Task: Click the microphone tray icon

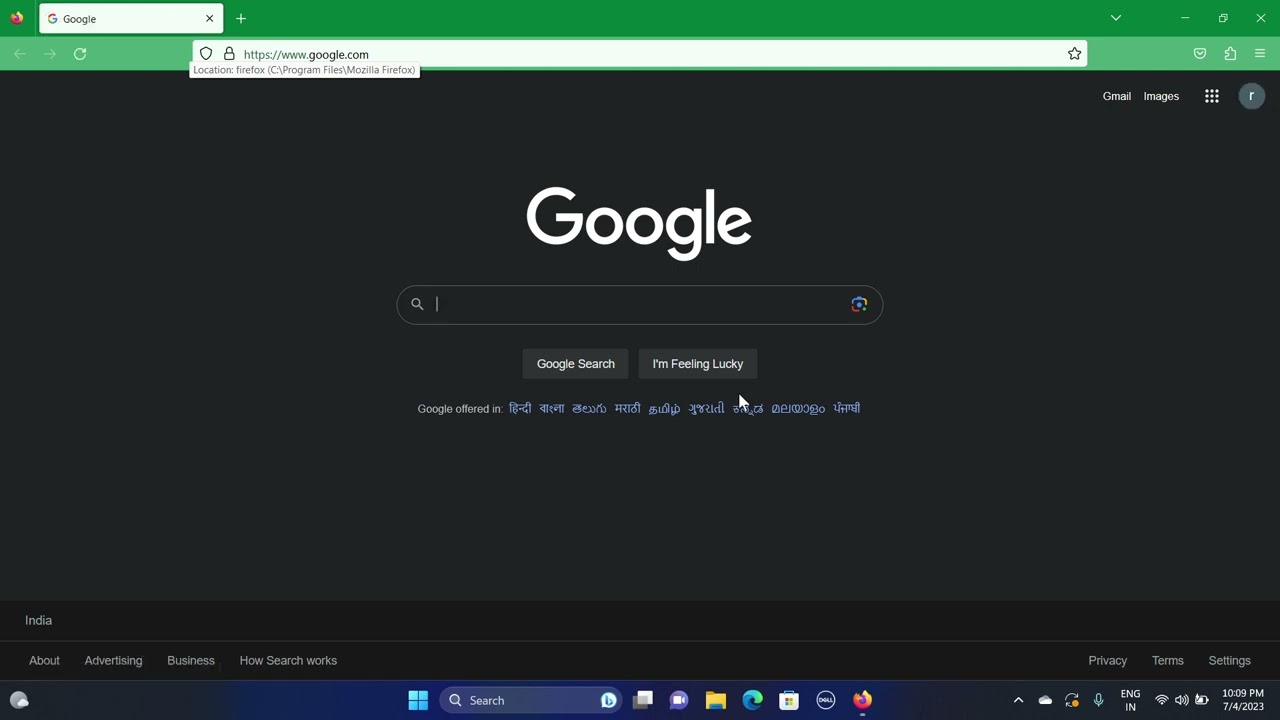Action: 1098,700
